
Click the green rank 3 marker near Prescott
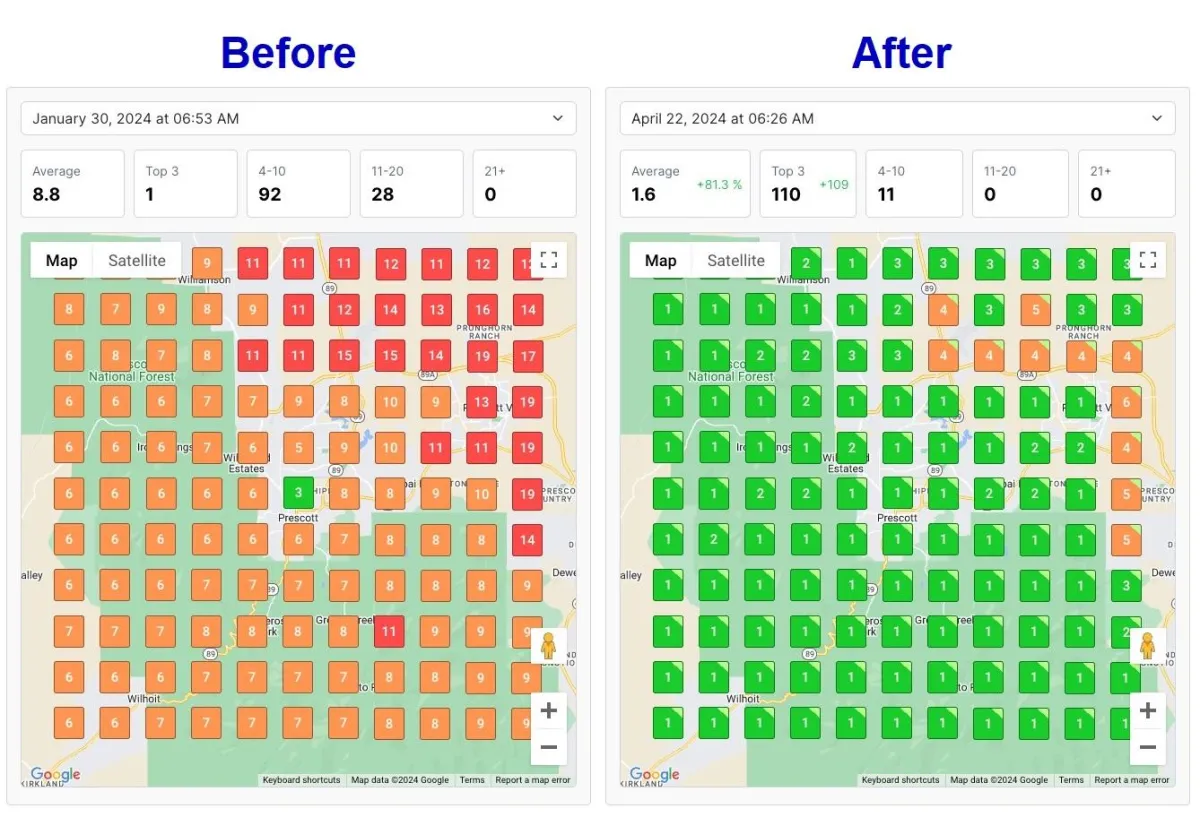(x=298, y=492)
